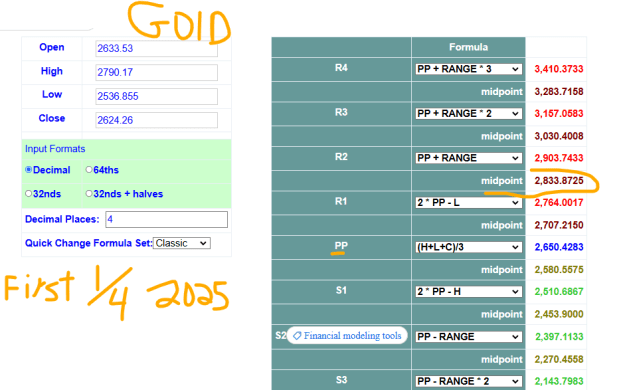
Task: Select the 64ths input format radio
Action: (89, 170)
